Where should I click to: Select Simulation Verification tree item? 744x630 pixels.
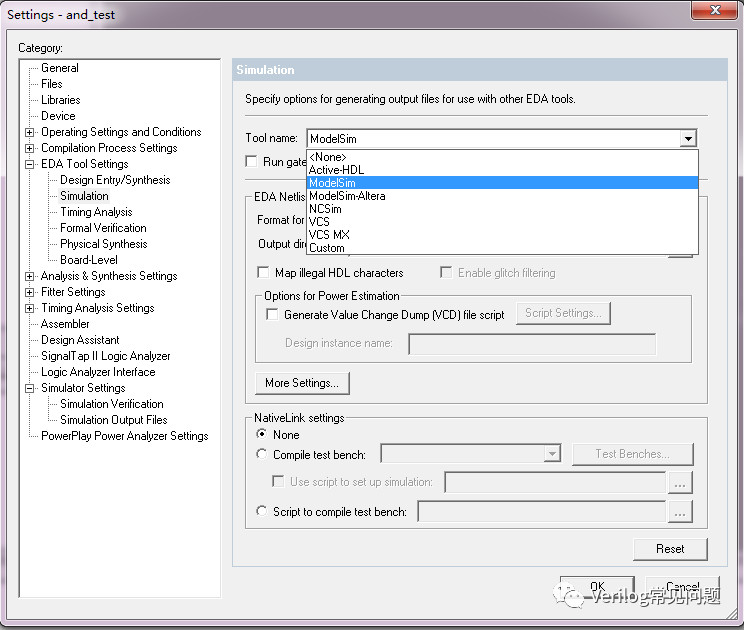(x=112, y=404)
